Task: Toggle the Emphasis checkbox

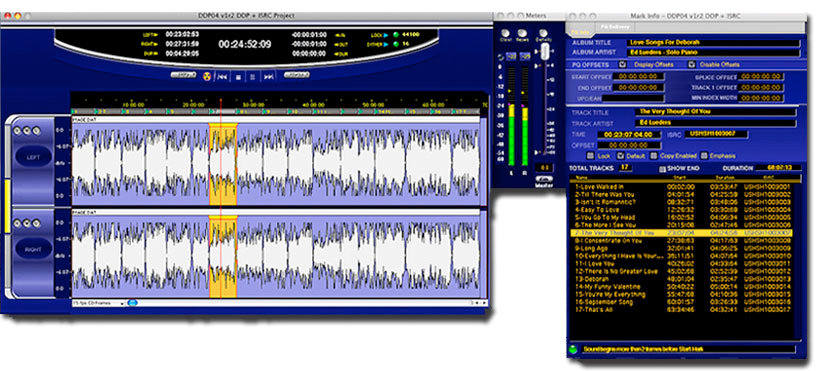Action: pyautogui.click(x=704, y=156)
